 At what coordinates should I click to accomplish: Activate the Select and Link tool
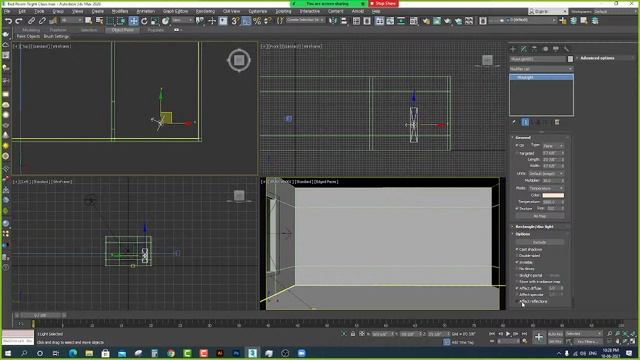point(31,21)
